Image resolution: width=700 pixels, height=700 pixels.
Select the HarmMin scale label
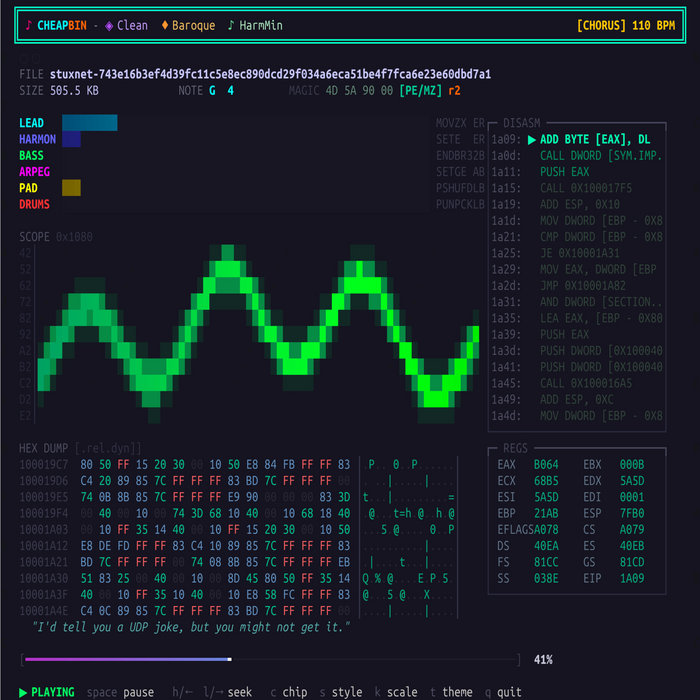(x=261, y=25)
